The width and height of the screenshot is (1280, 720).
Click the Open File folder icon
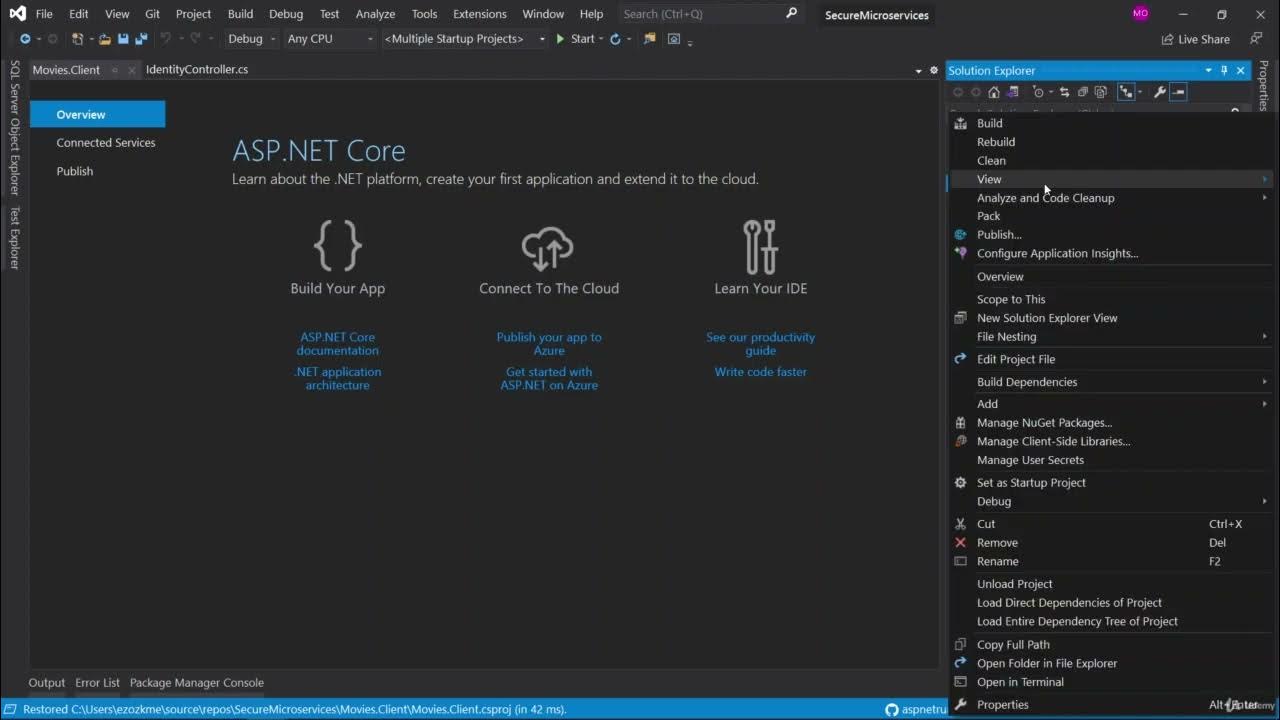pos(105,39)
